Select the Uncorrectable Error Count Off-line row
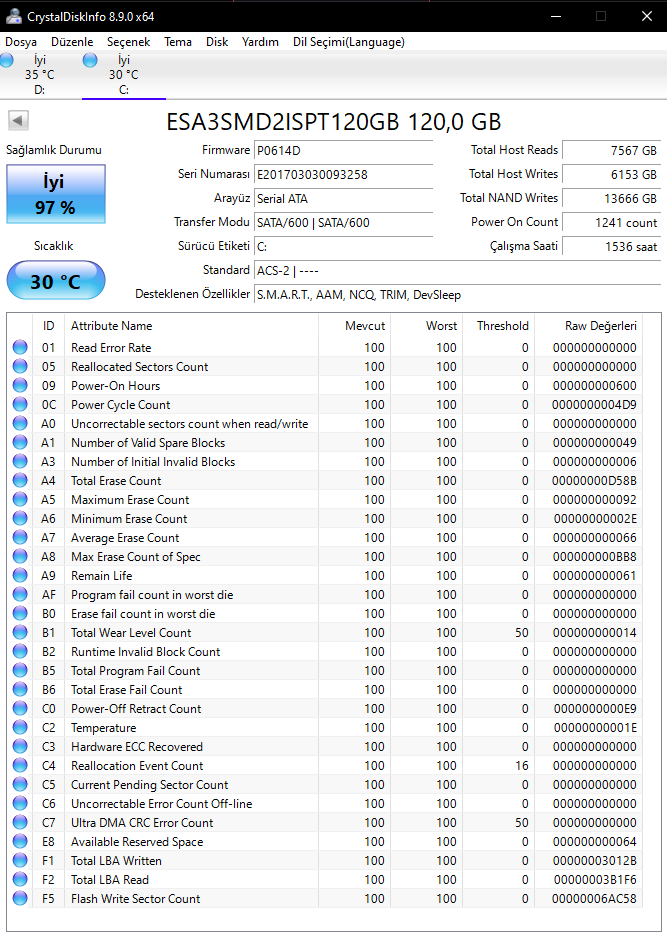 pyautogui.click(x=326, y=804)
